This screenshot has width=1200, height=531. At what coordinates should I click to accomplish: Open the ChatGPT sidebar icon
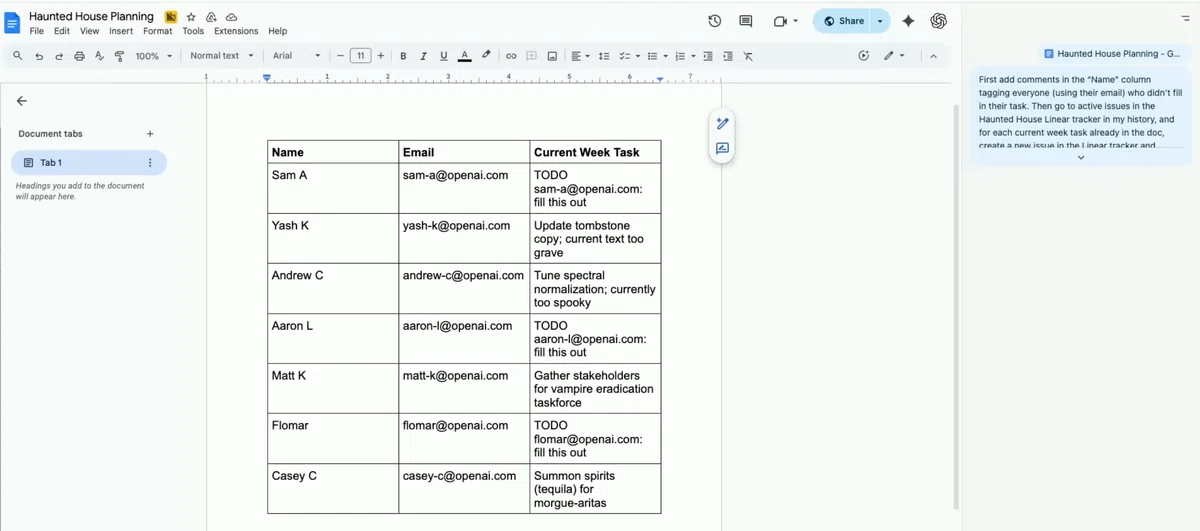[x=938, y=21]
